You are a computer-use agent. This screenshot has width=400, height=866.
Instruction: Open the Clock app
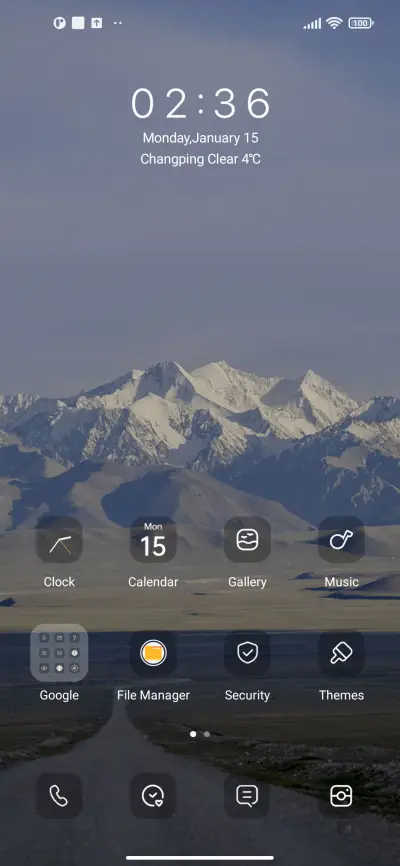pyautogui.click(x=59, y=540)
